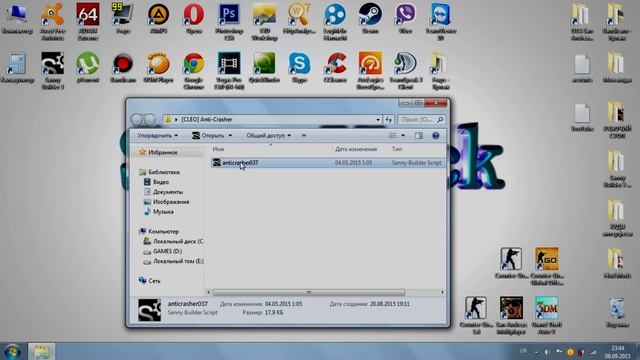
Task: Open the Музыка library in the sidebar
Action: coord(163,212)
